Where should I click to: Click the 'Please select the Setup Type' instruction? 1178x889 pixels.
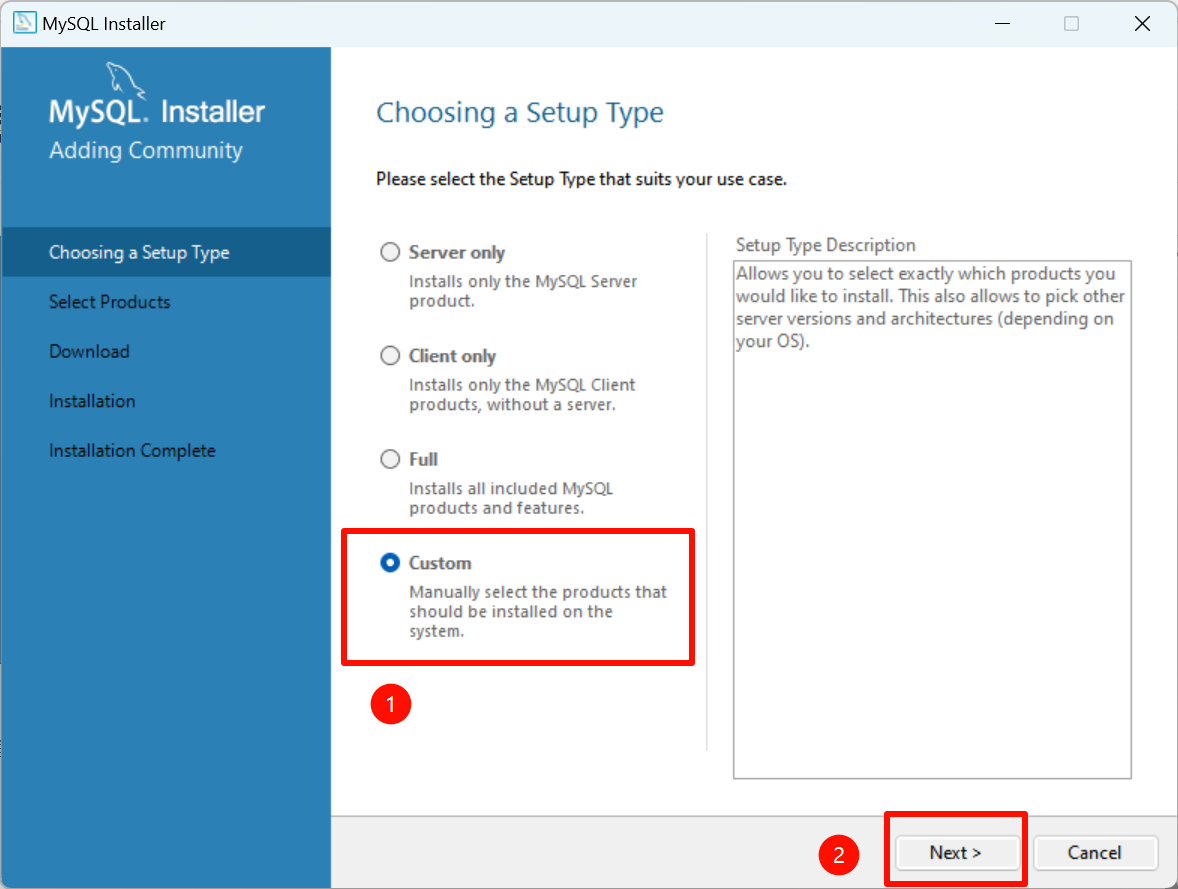click(x=581, y=179)
